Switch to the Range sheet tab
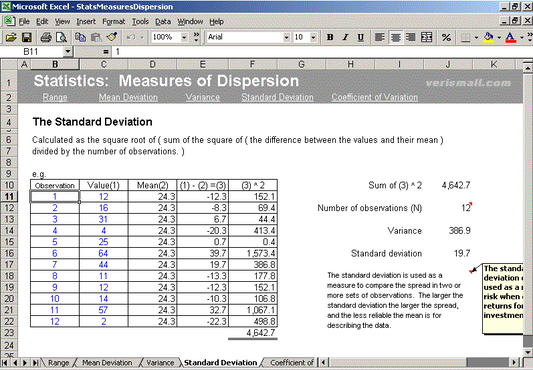 point(58,363)
